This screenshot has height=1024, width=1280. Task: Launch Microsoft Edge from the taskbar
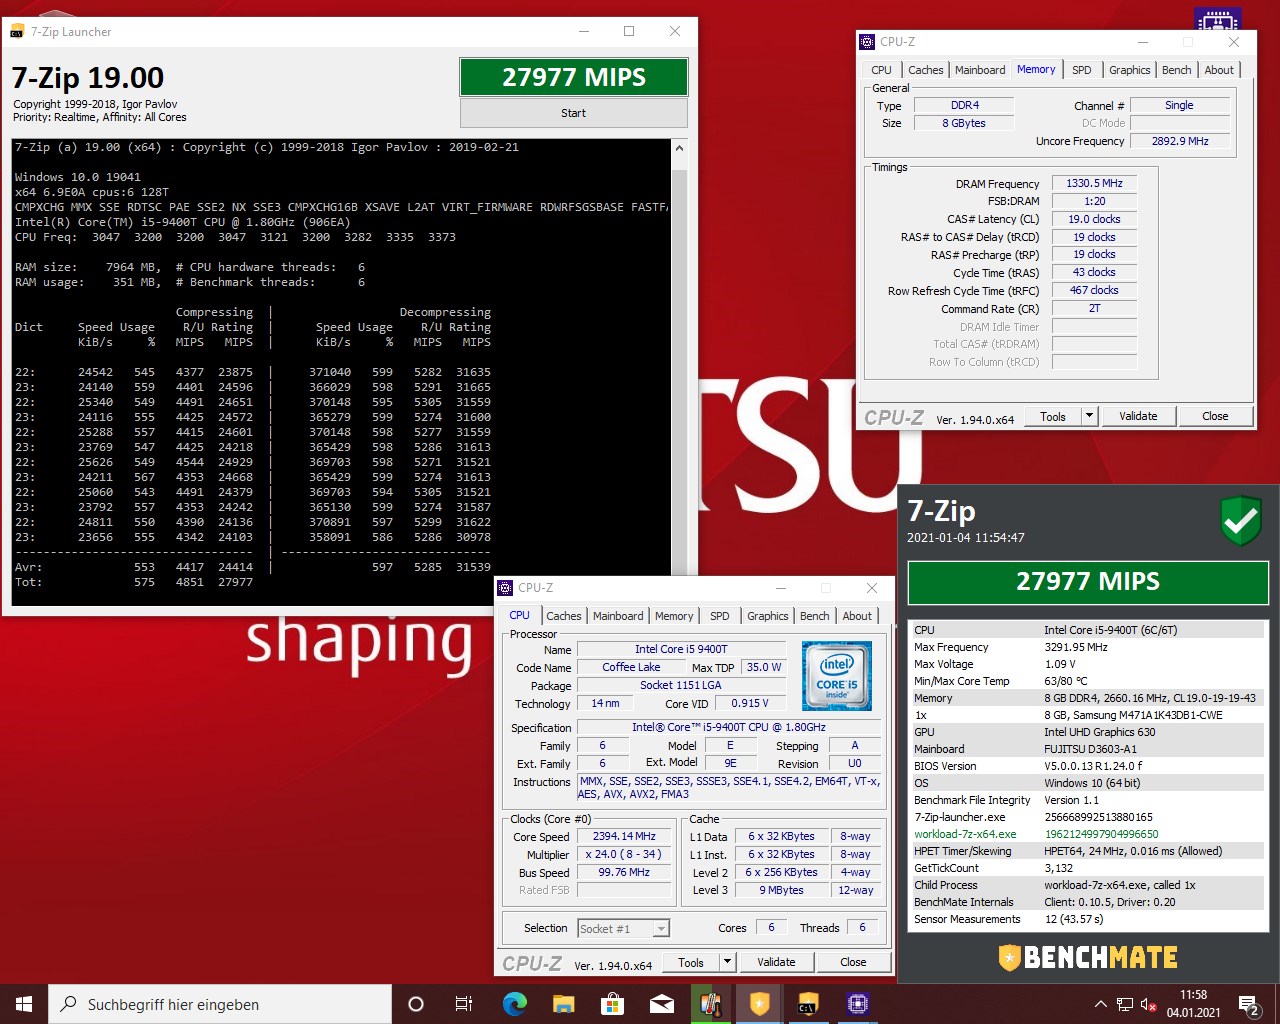click(x=514, y=1004)
